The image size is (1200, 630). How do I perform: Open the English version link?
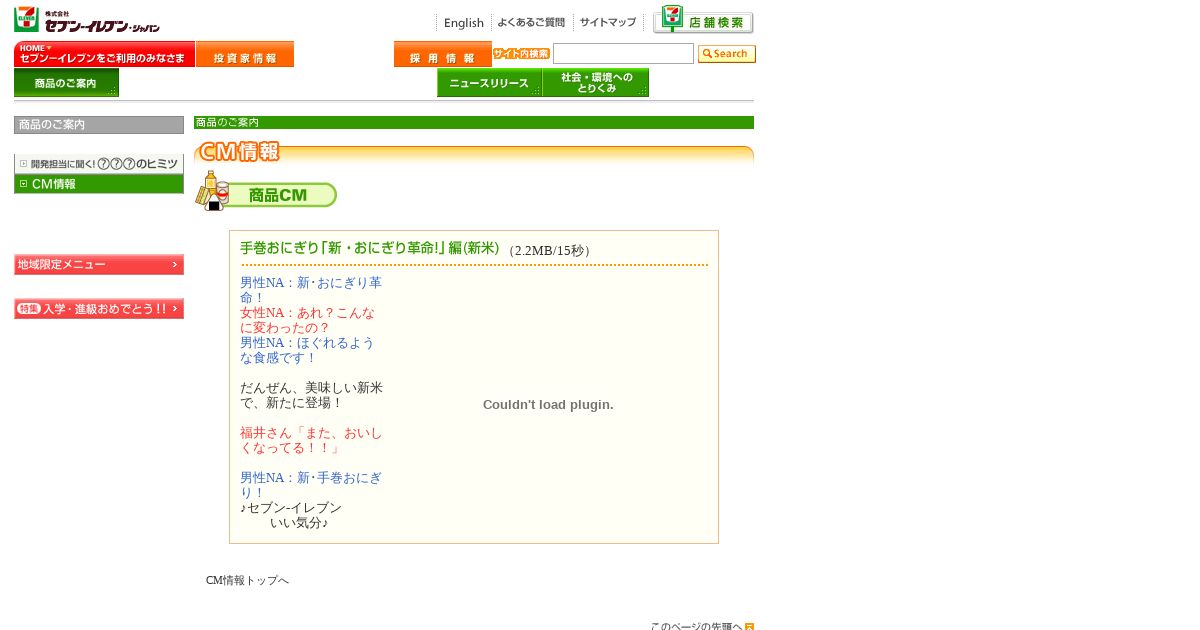click(463, 23)
